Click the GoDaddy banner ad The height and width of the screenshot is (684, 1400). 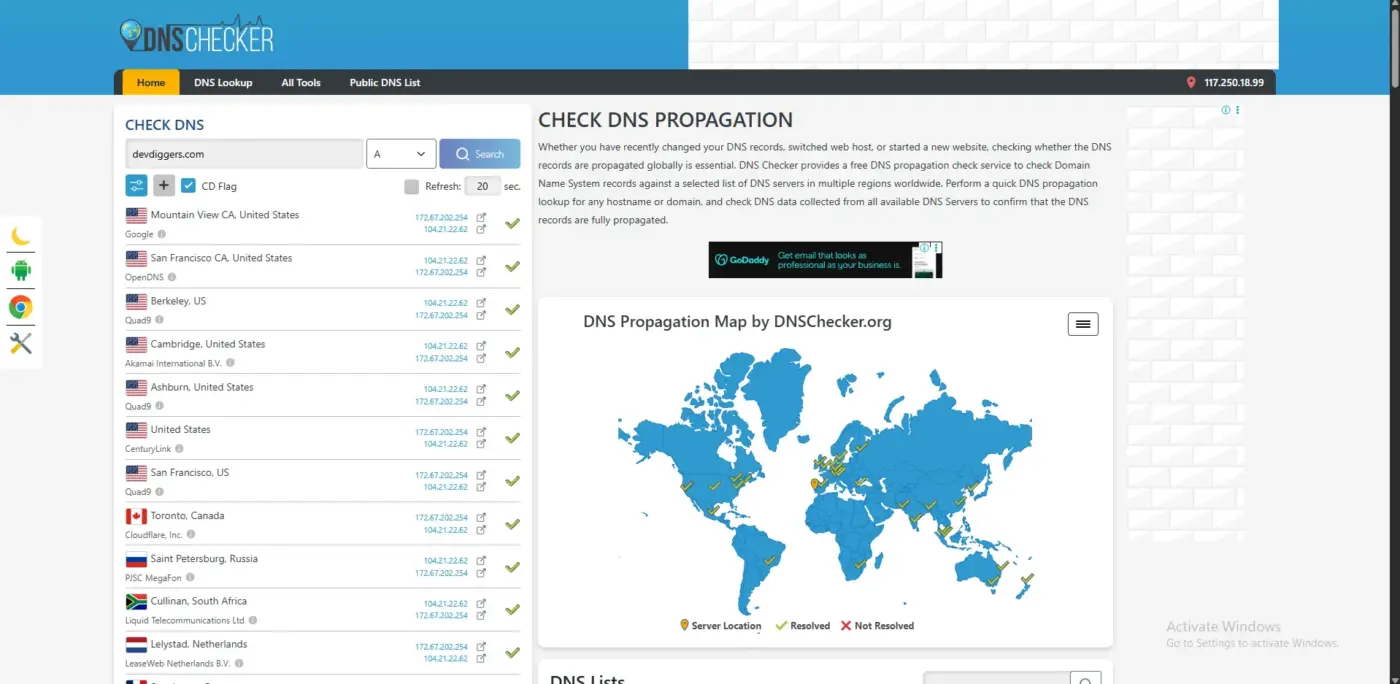point(825,260)
